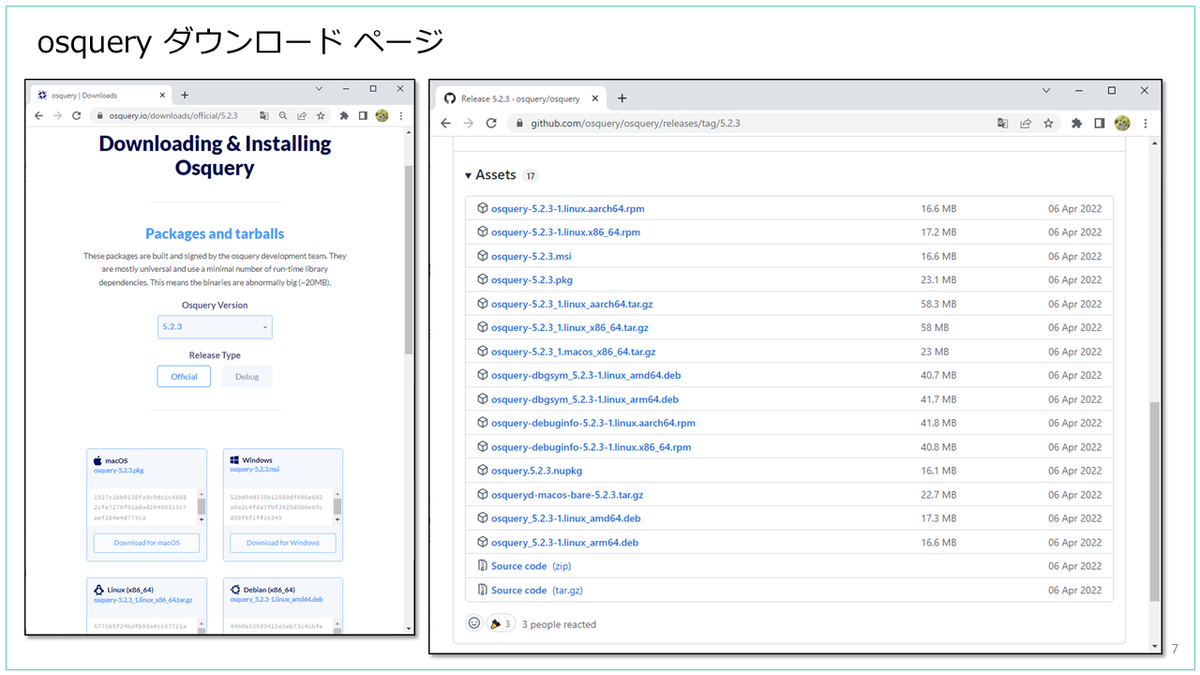Collapse the Assets section
This screenshot has height=675, width=1200.
[x=467, y=174]
